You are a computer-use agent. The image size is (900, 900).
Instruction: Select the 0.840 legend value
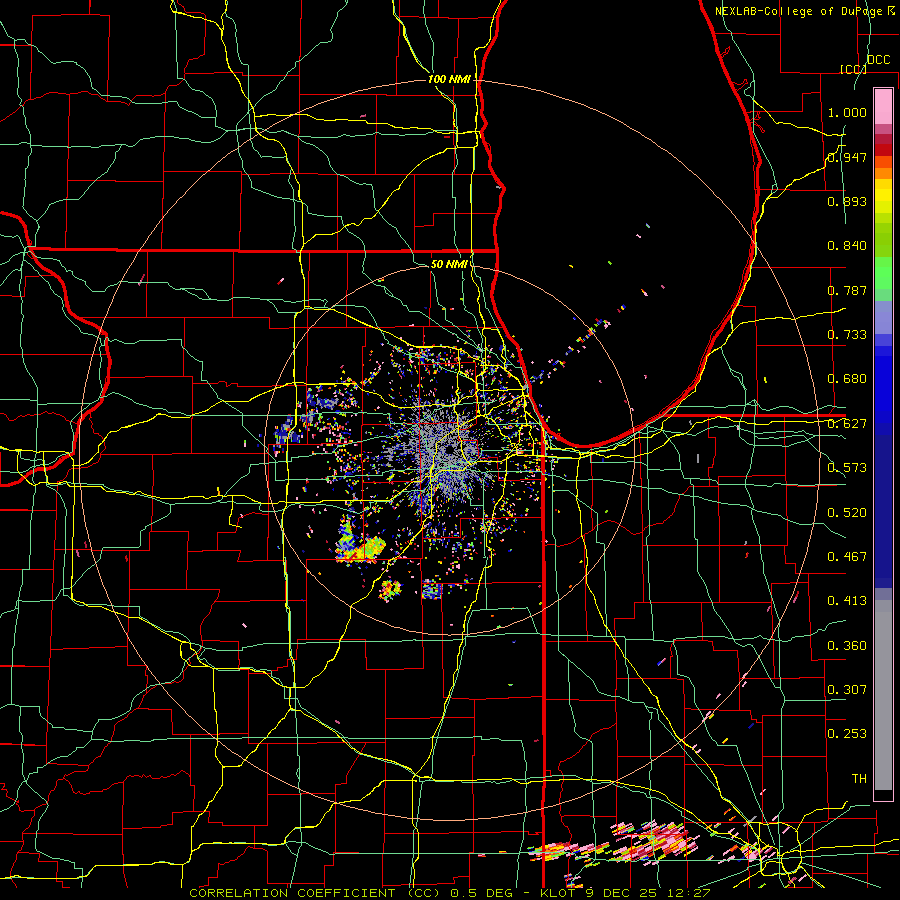(x=847, y=246)
